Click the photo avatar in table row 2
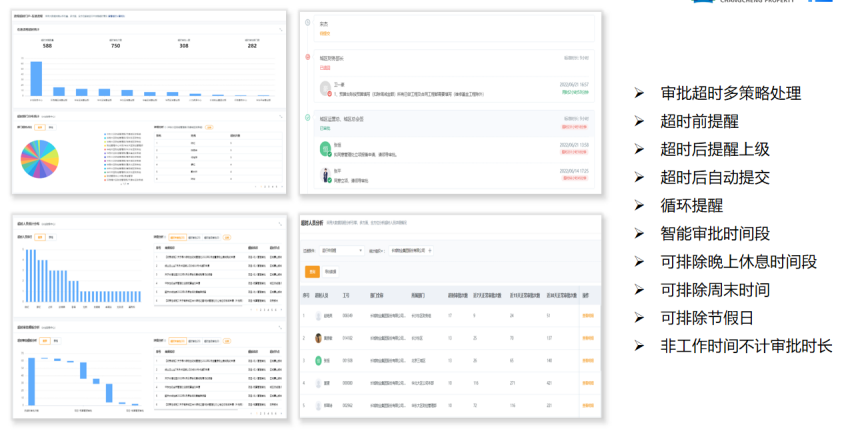Viewport: 844px width, 437px height. click(318, 338)
